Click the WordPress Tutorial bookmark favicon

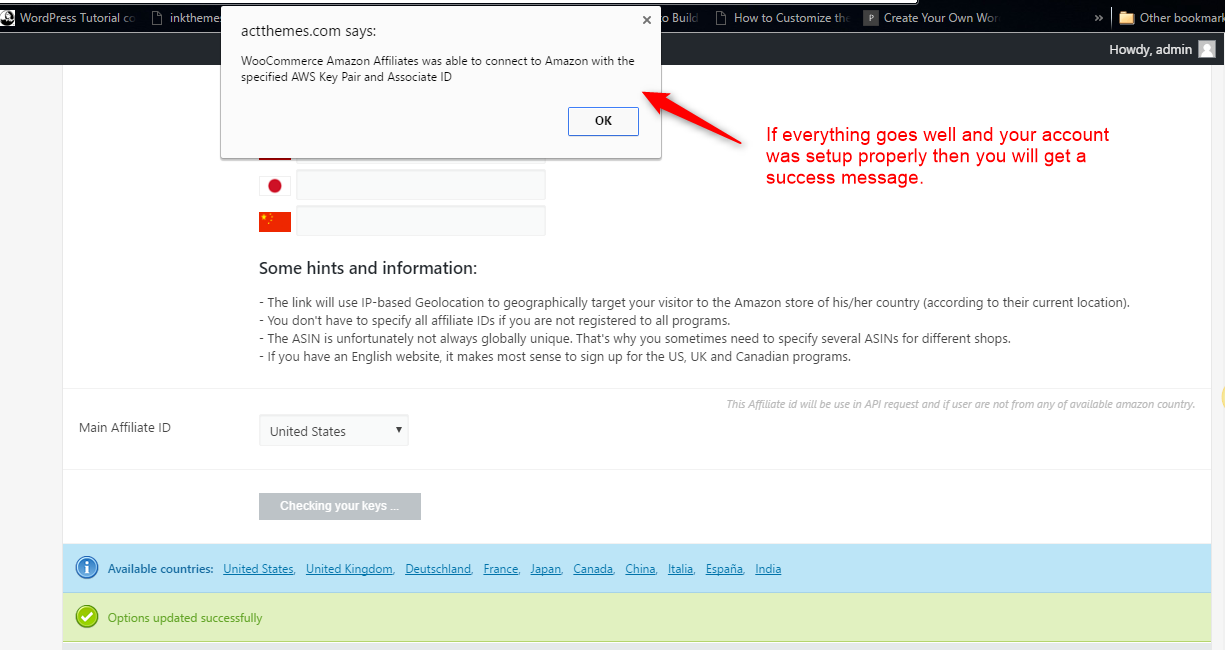[7, 17]
